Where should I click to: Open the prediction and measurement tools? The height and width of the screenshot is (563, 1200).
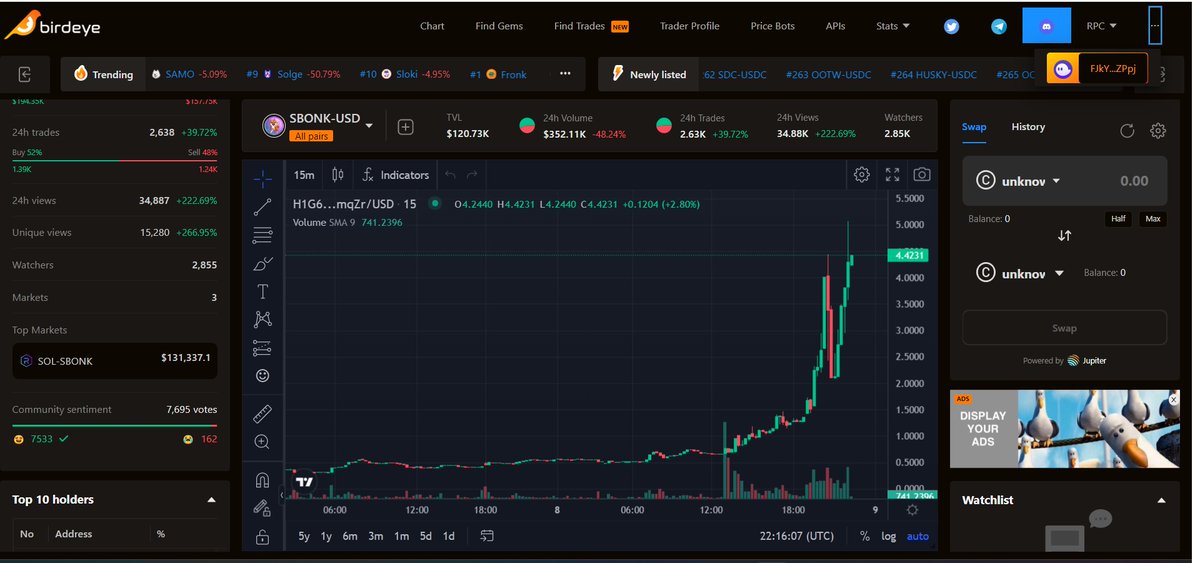(x=262, y=348)
